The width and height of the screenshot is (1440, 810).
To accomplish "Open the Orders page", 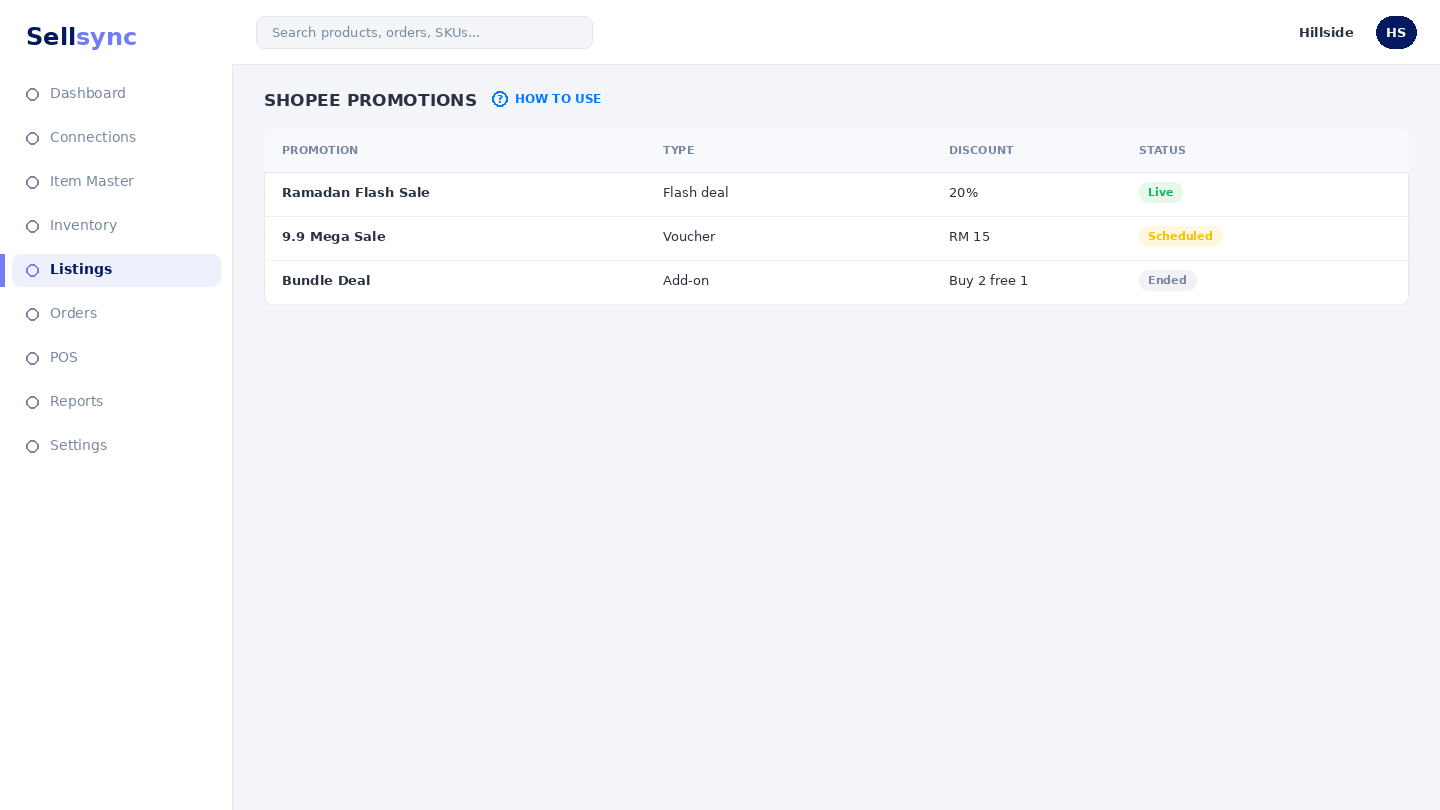I will point(116,314).
